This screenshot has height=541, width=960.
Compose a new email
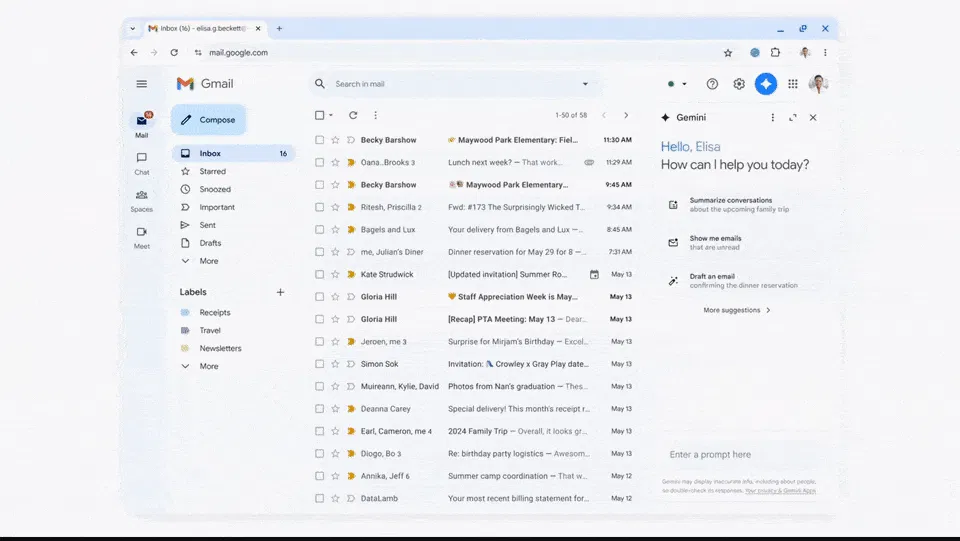coord(209,120)
